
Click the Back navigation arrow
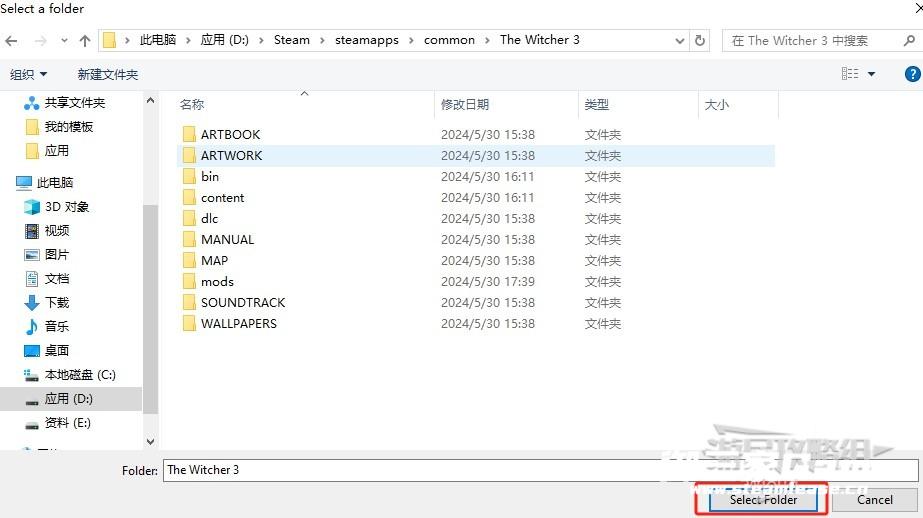click(x=12, y=40)
